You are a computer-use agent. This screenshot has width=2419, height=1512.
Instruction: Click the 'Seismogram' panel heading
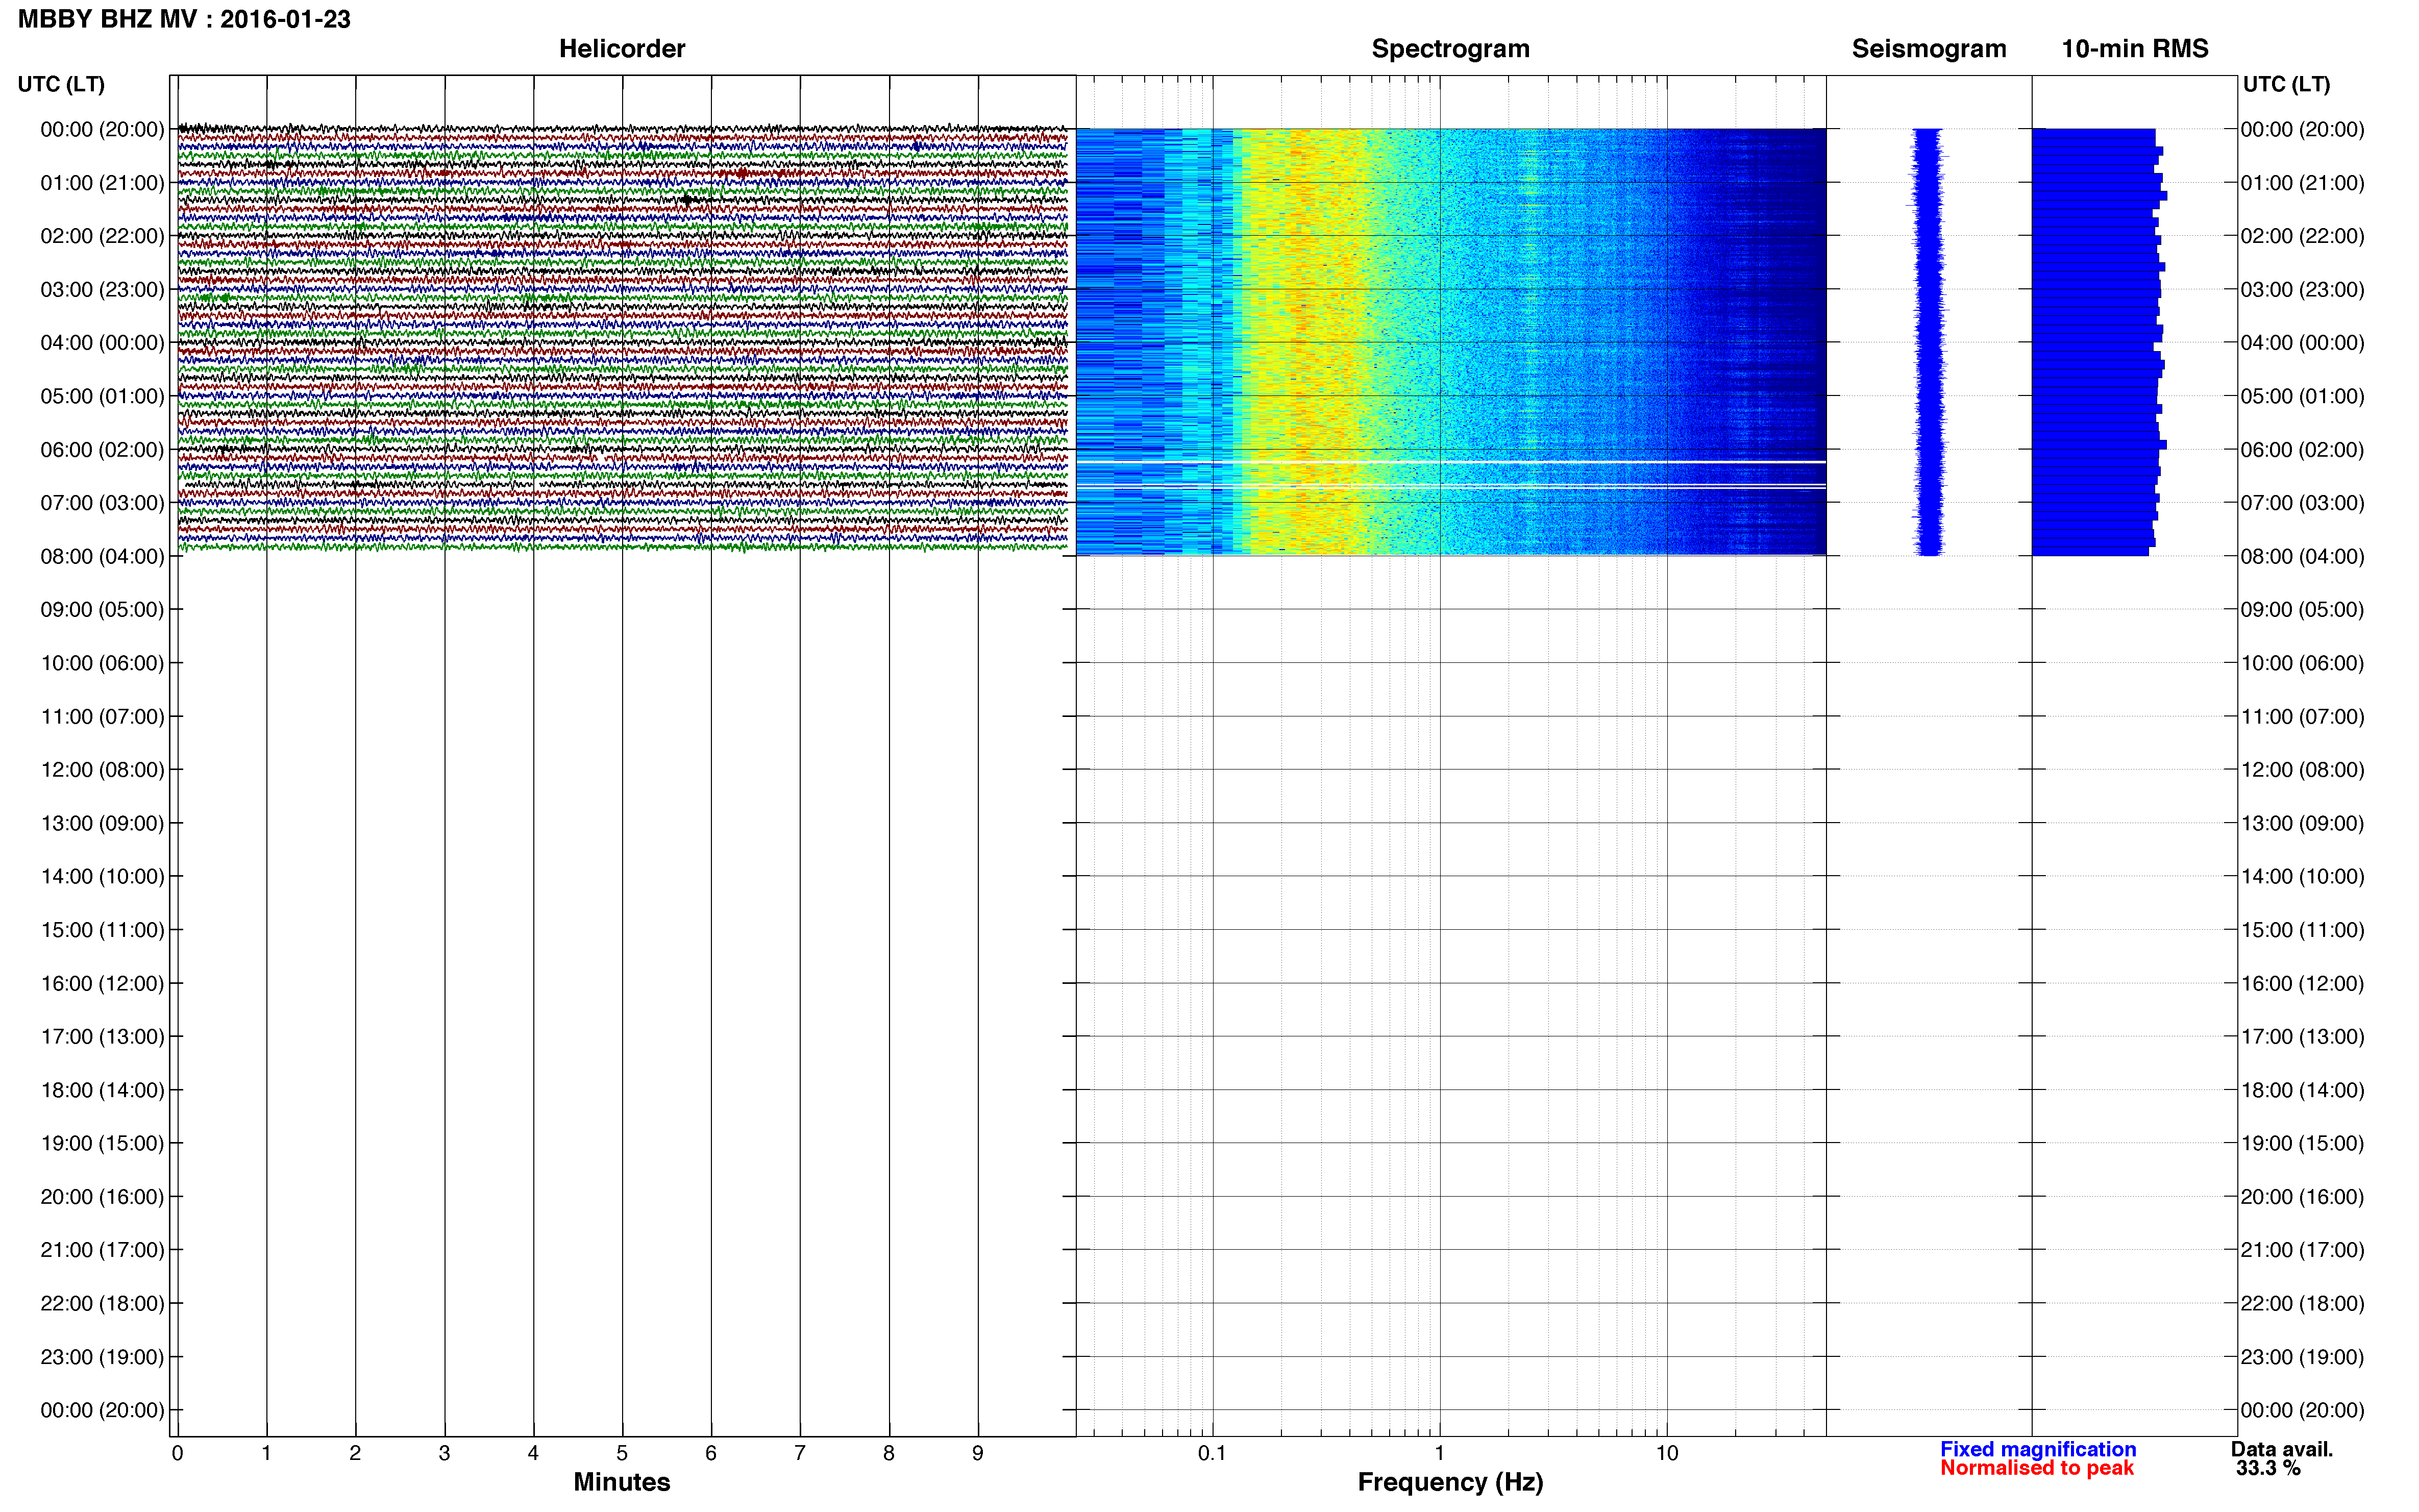[x=1928, y=49]
